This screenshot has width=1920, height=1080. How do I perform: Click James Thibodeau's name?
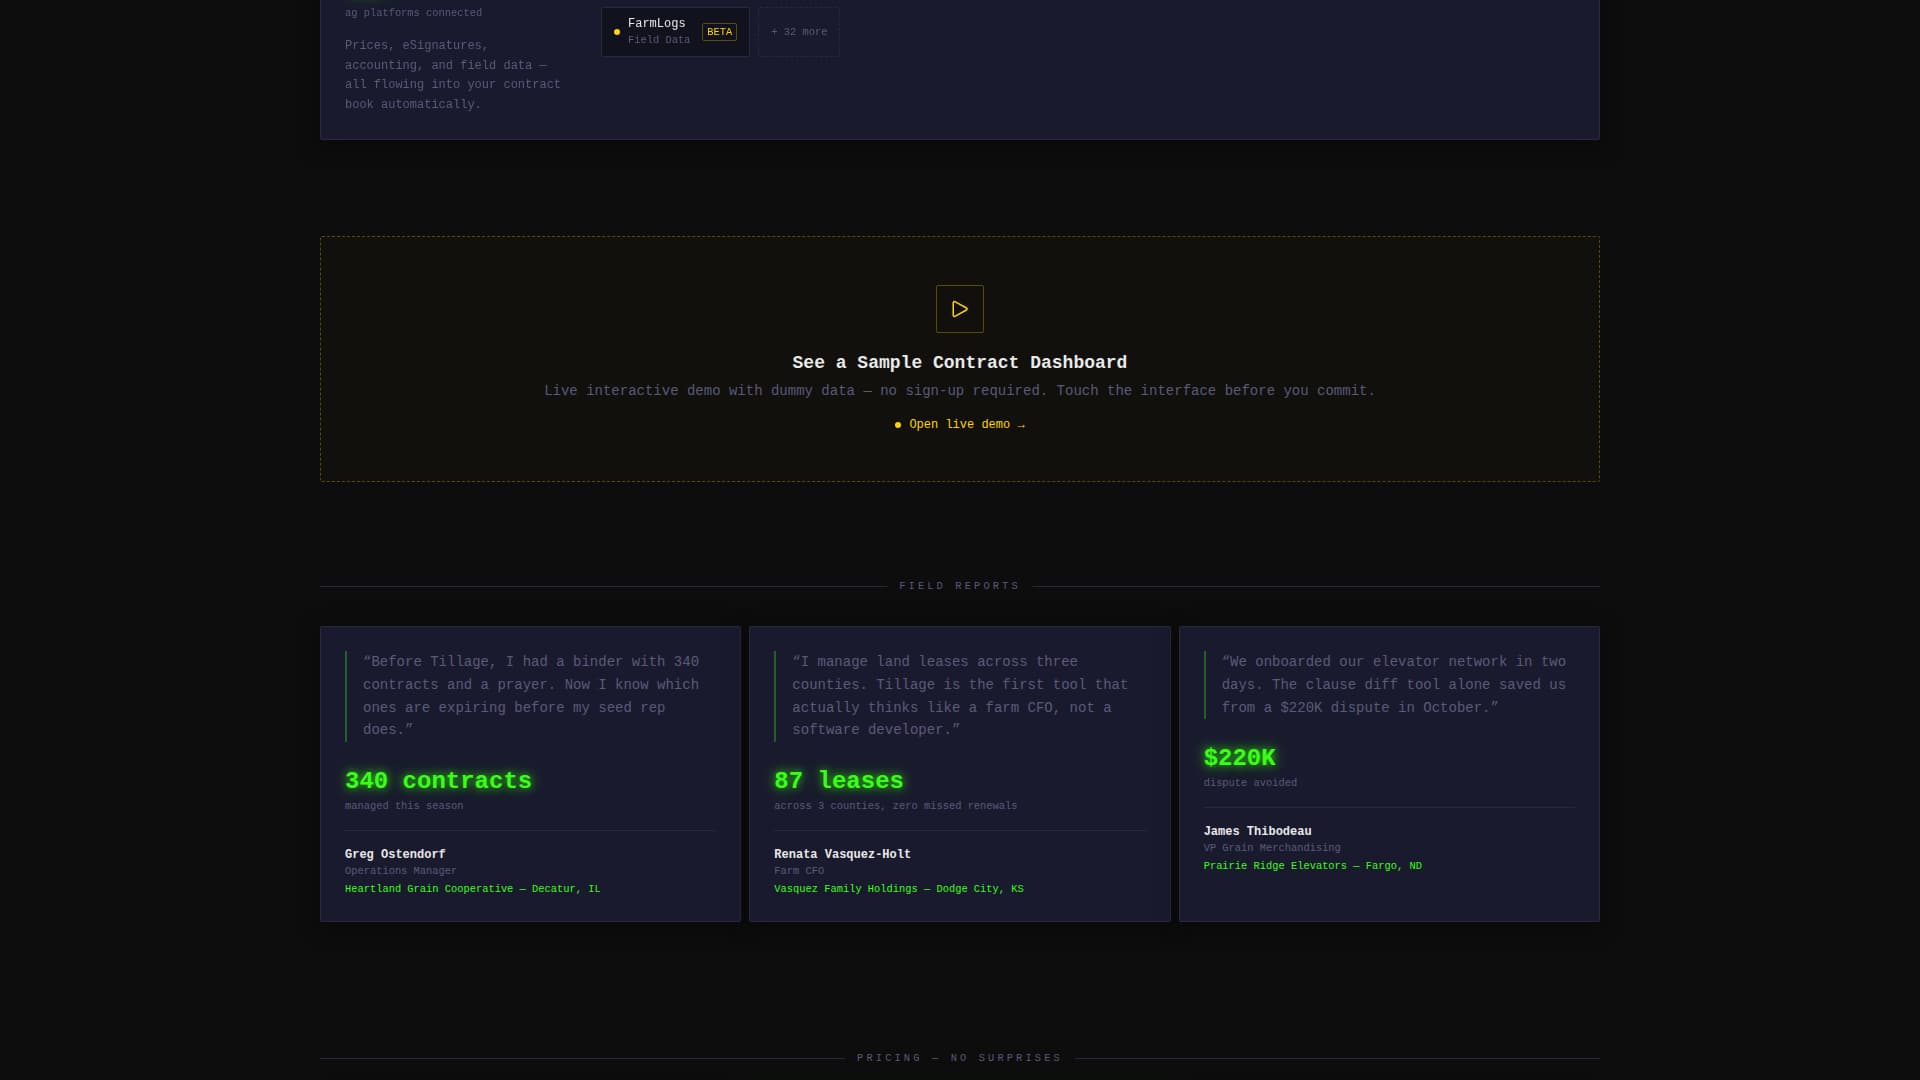1257,831
